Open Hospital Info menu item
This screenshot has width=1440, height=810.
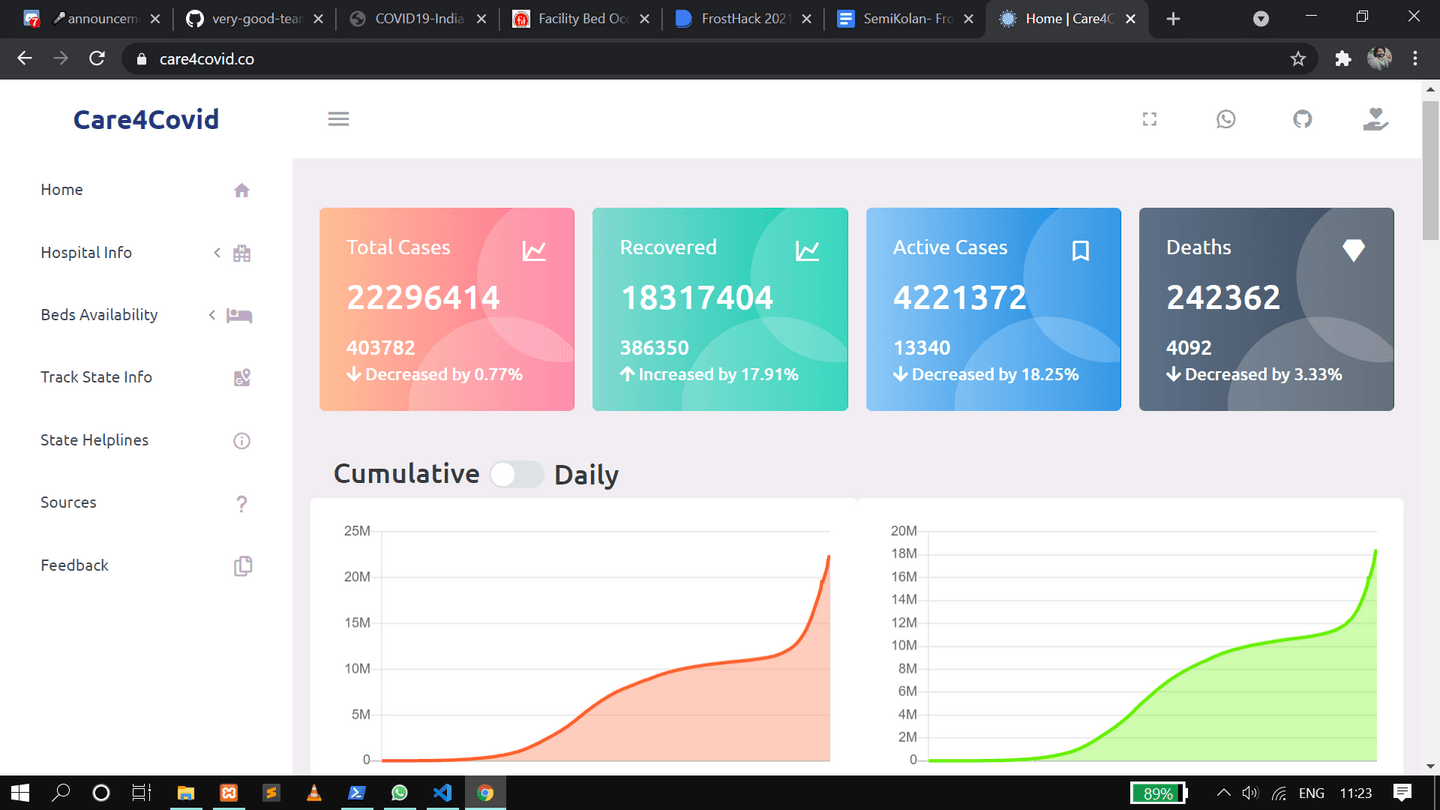(86, 253)
